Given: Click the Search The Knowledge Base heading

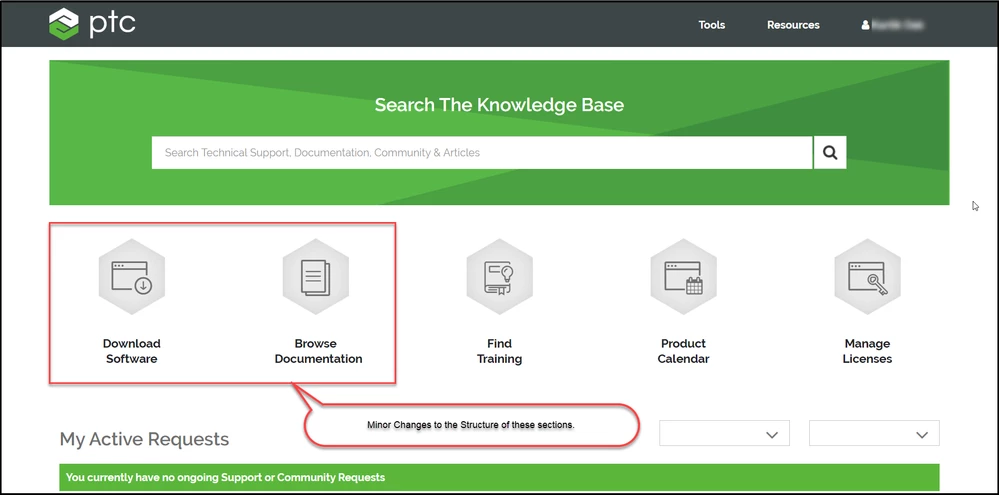Looking at the screenshot, I should [499, 104].
